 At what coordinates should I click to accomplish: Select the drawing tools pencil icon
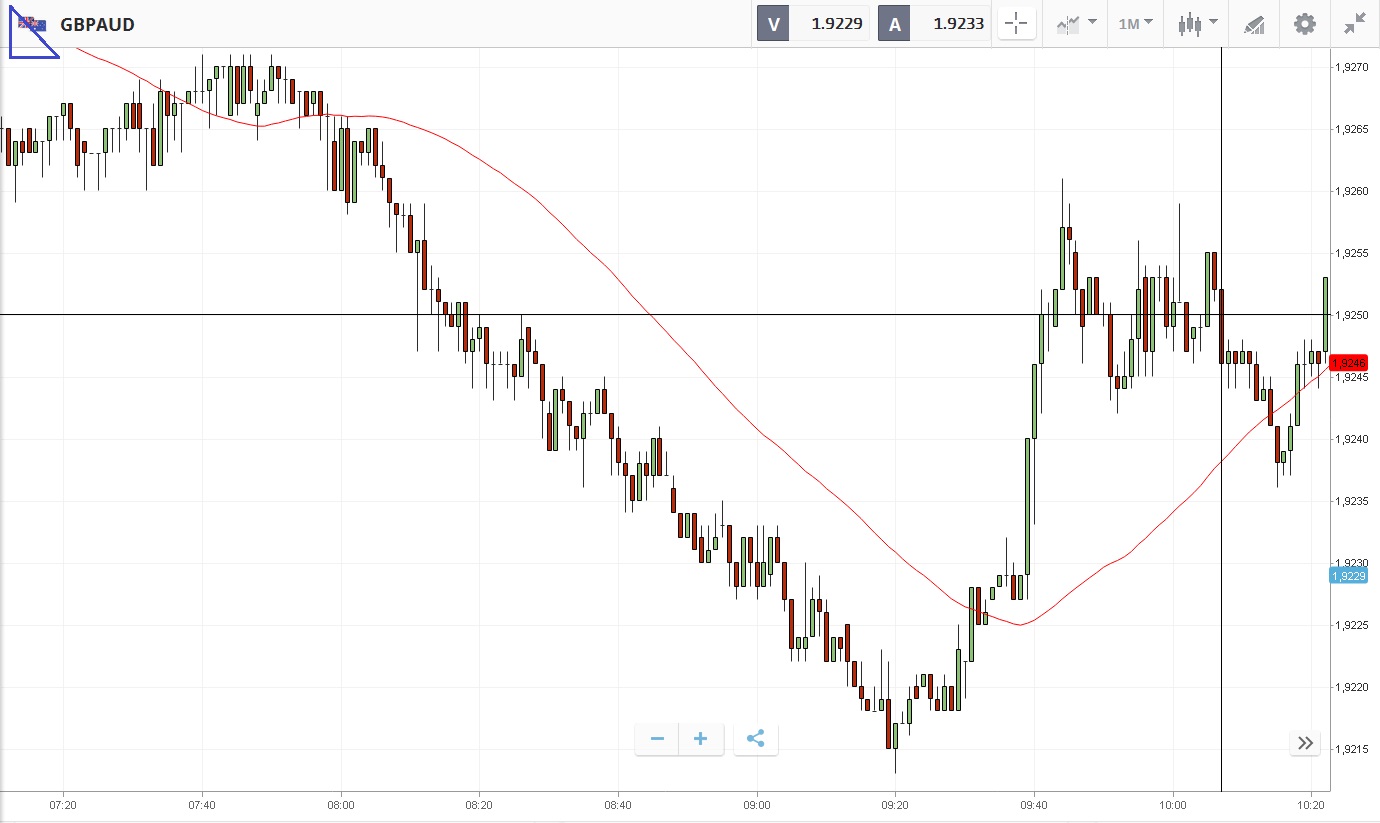[x=1254, y=24]
